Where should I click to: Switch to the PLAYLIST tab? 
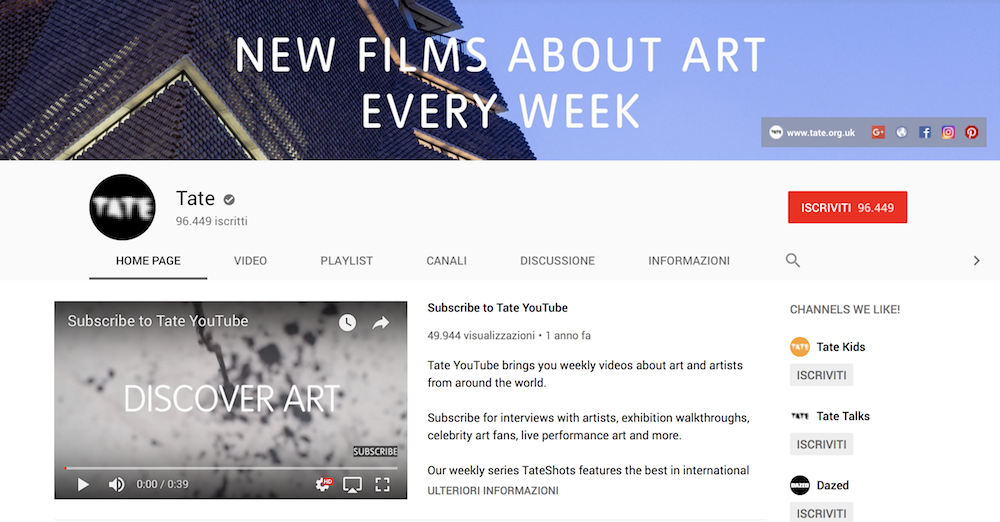click(346, 260)
